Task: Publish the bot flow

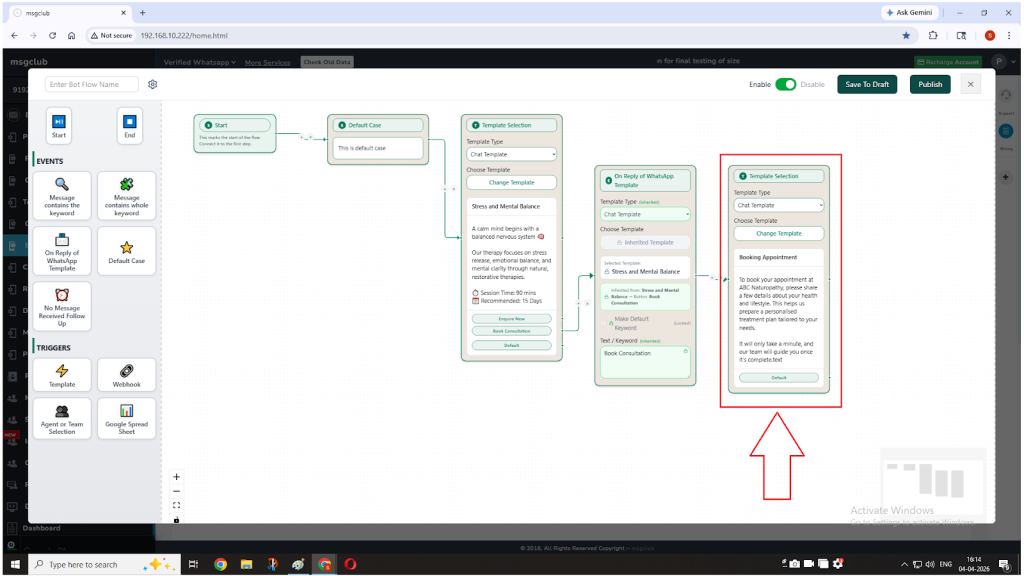Action: coord(930,85)
